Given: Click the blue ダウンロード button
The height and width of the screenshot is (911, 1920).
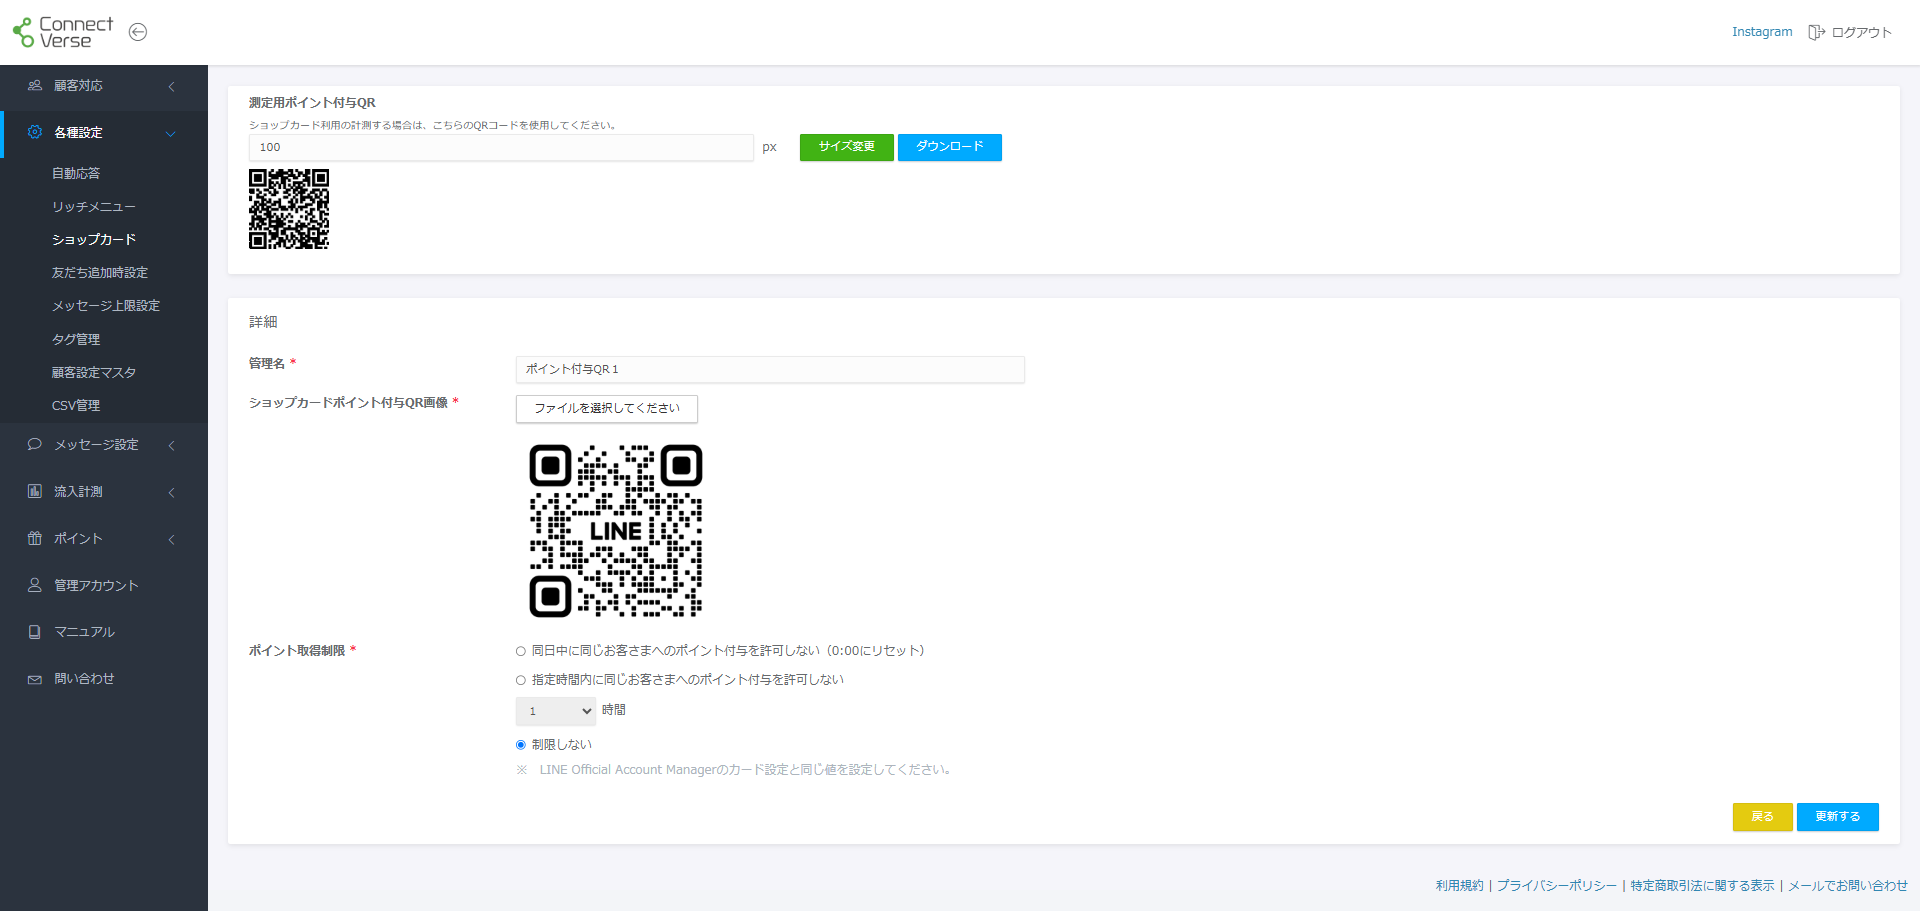Looking at the screenshot, I should pos(950,147).
